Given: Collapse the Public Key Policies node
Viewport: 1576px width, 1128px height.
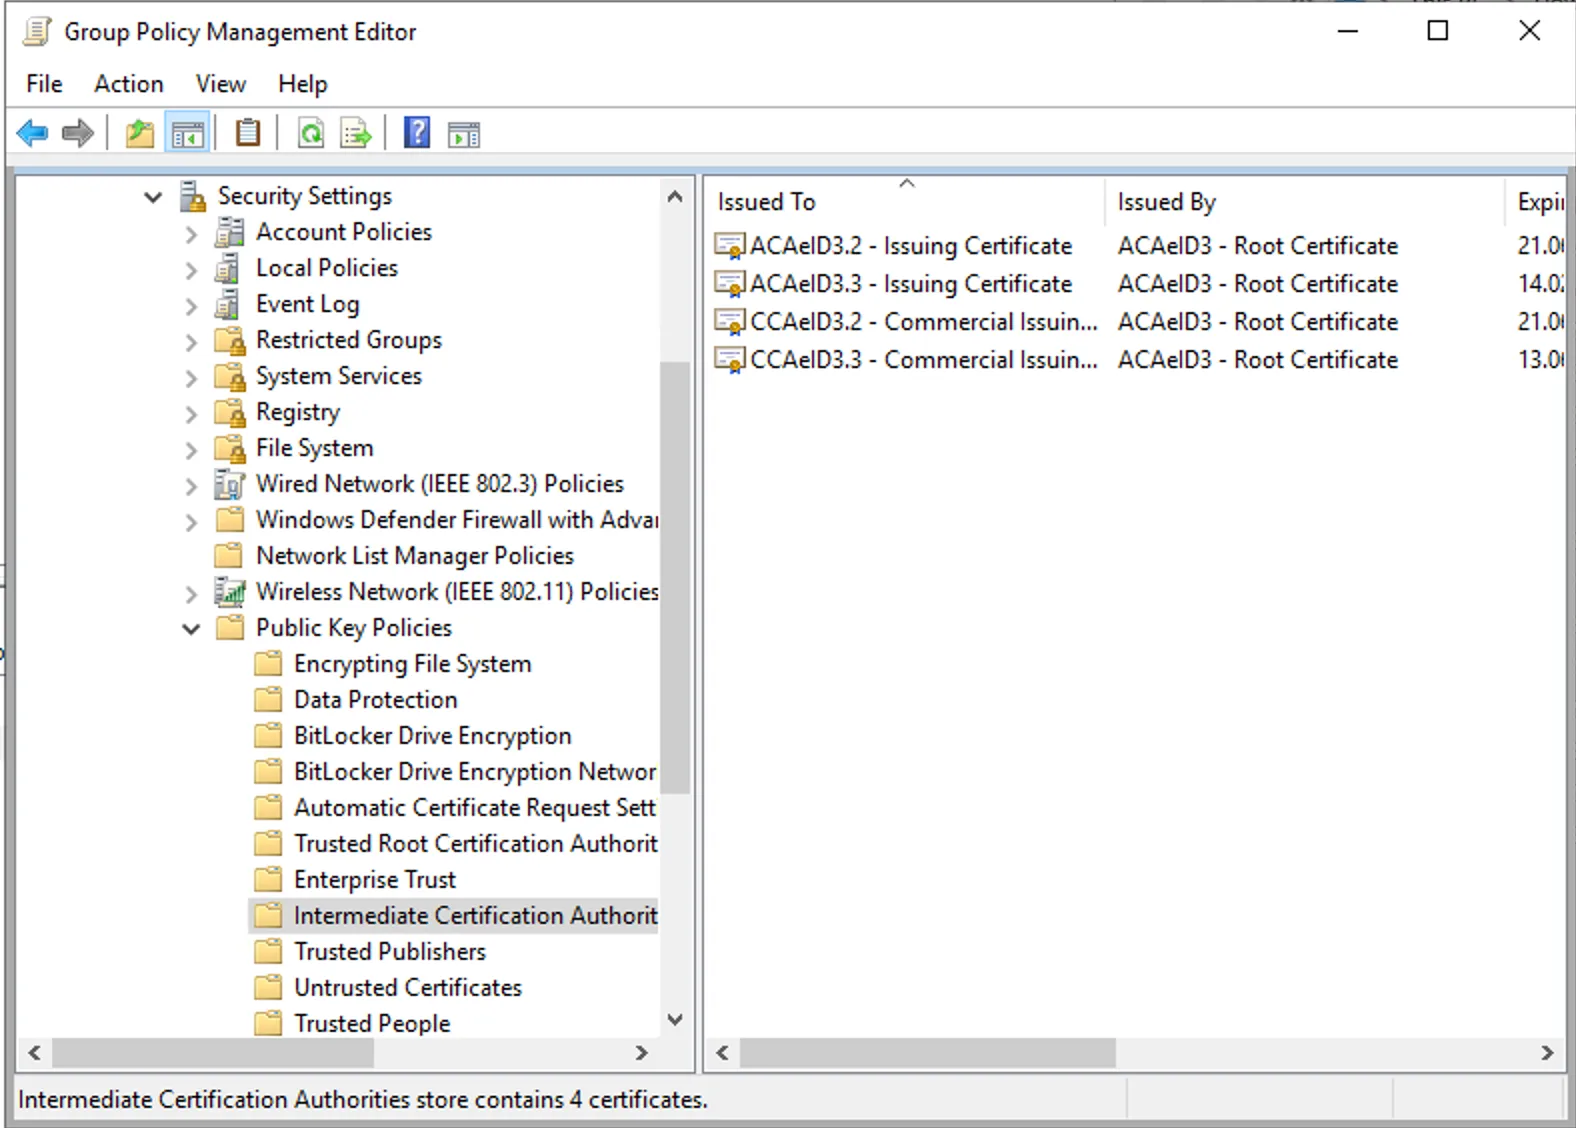Looking at the screenshot, I should click(x=191, y=629).
